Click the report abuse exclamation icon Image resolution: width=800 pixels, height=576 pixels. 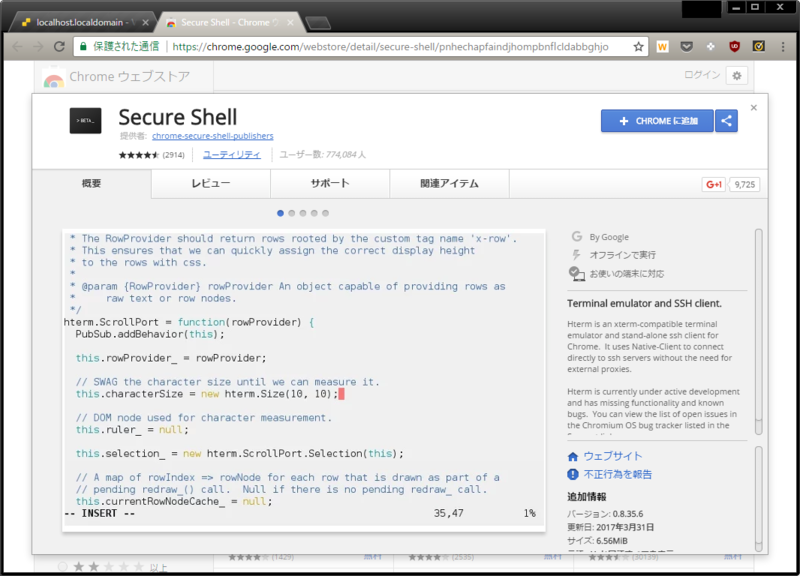573,474
